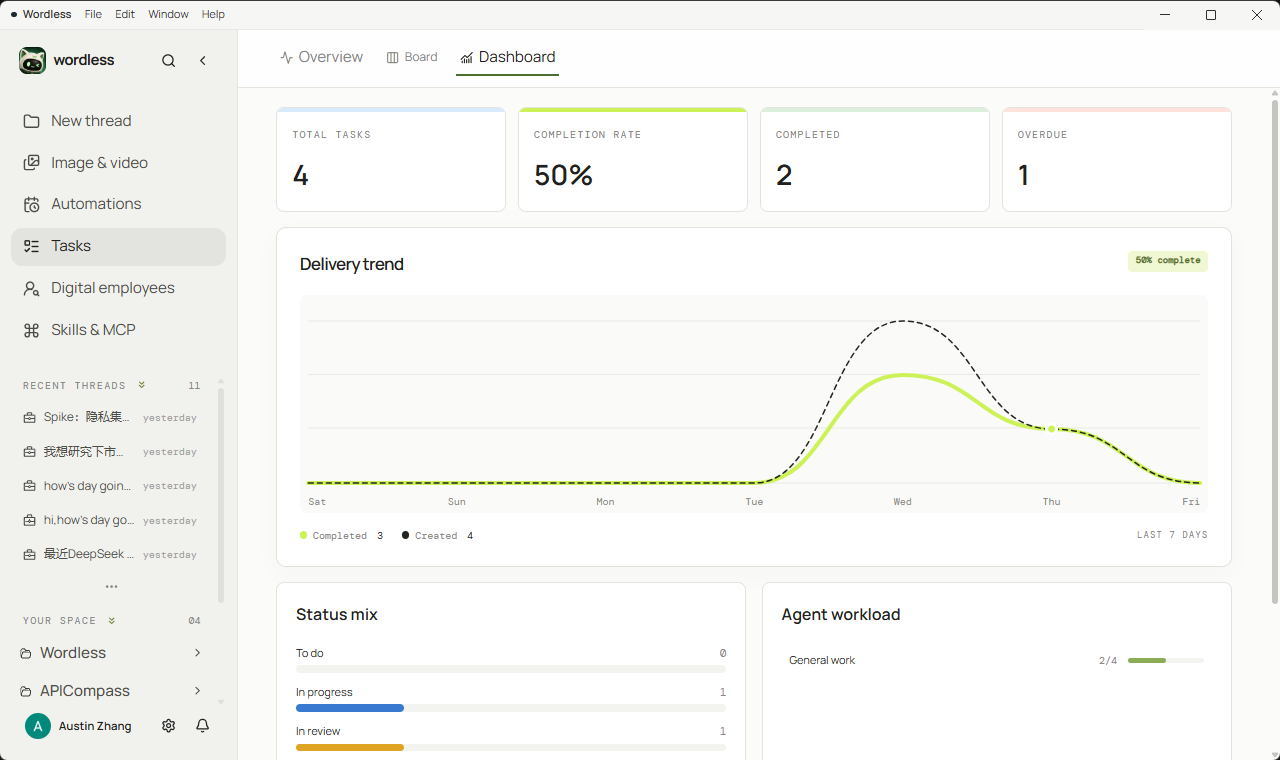Show more threads via ellipsis
This screenshot has height=760, width=1280.
112,587
